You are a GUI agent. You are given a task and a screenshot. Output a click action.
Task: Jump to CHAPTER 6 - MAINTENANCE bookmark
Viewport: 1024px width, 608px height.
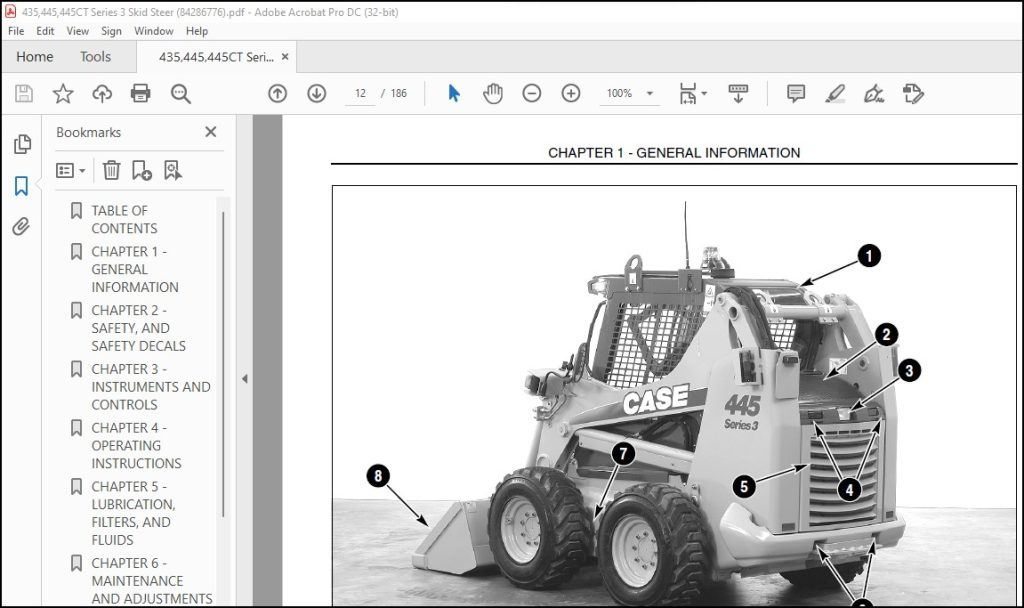click(x=152, y=581)
